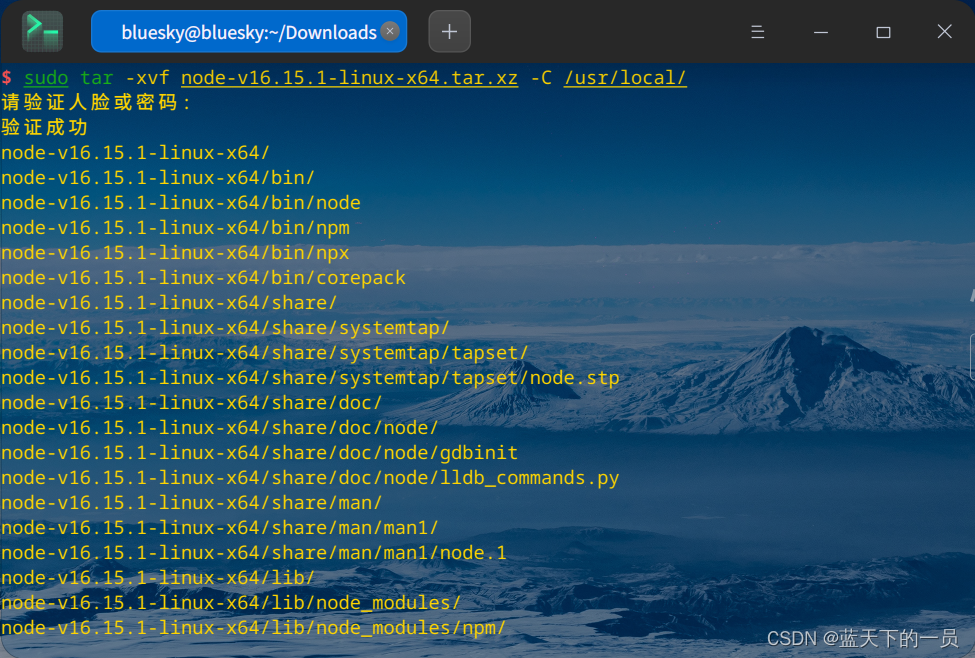
Task: Maximize the terminal window
Action: 882,31
